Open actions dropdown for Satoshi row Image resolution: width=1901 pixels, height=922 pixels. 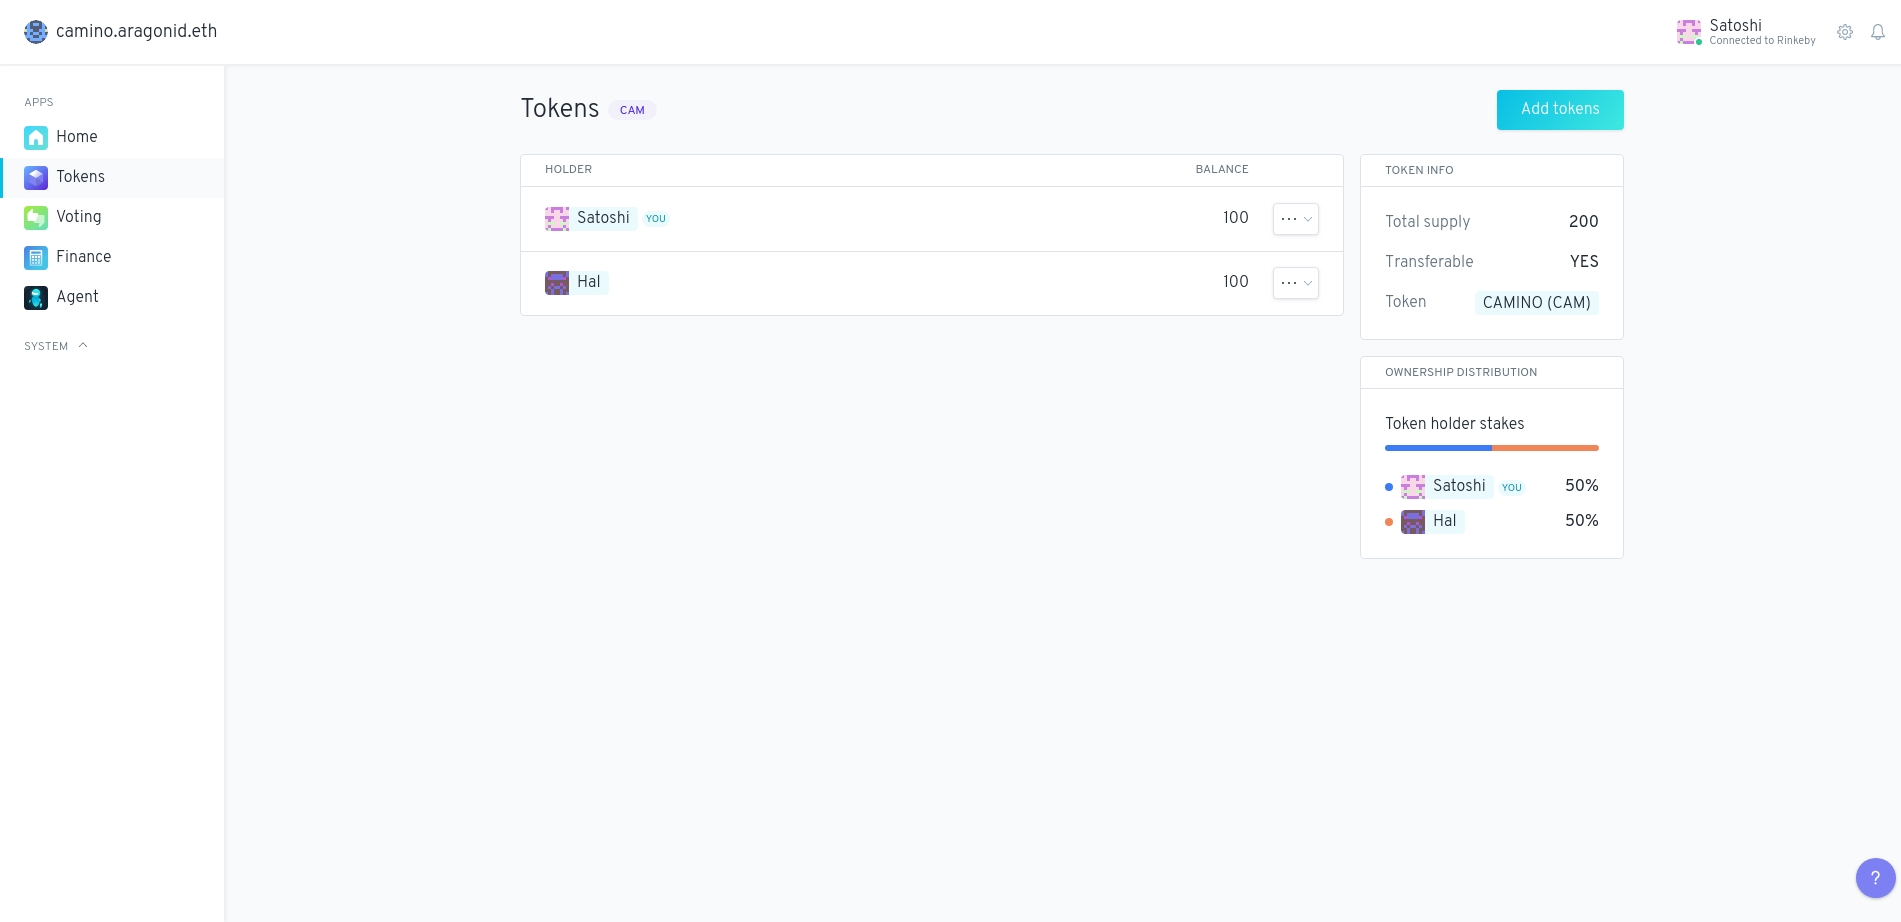1295,219
